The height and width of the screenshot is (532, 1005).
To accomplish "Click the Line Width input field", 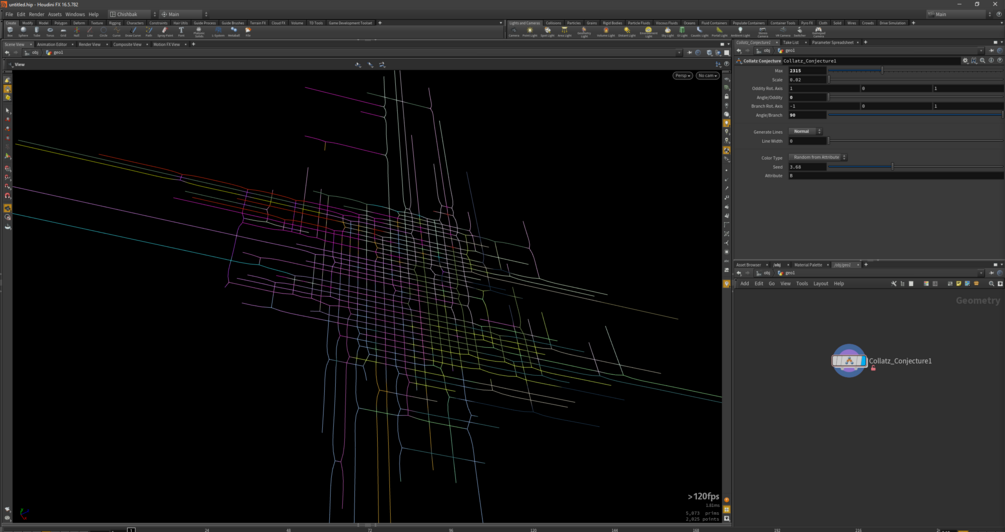I will [806, 141].
